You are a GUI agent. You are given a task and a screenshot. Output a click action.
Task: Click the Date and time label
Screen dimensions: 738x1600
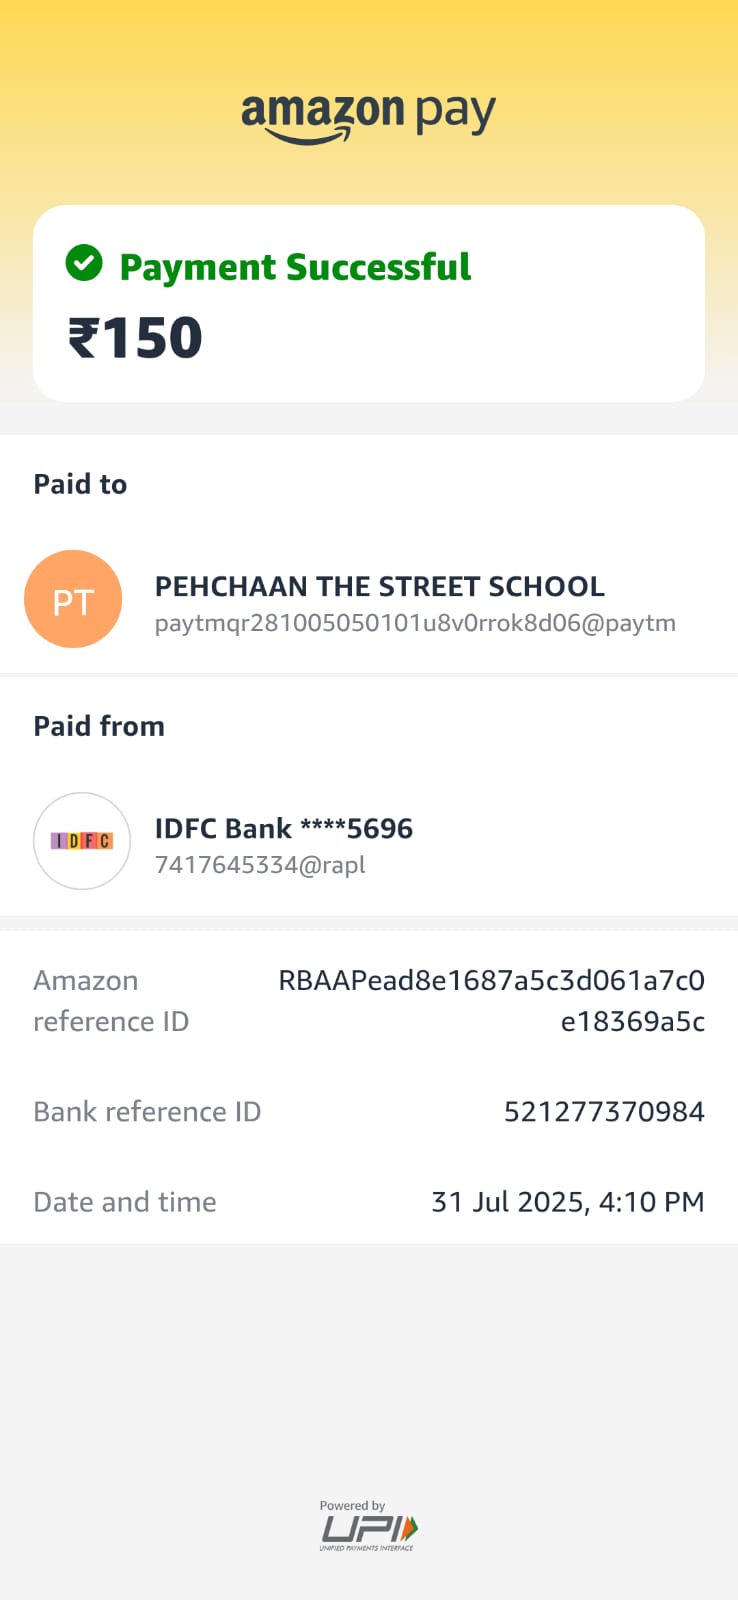125,1202
